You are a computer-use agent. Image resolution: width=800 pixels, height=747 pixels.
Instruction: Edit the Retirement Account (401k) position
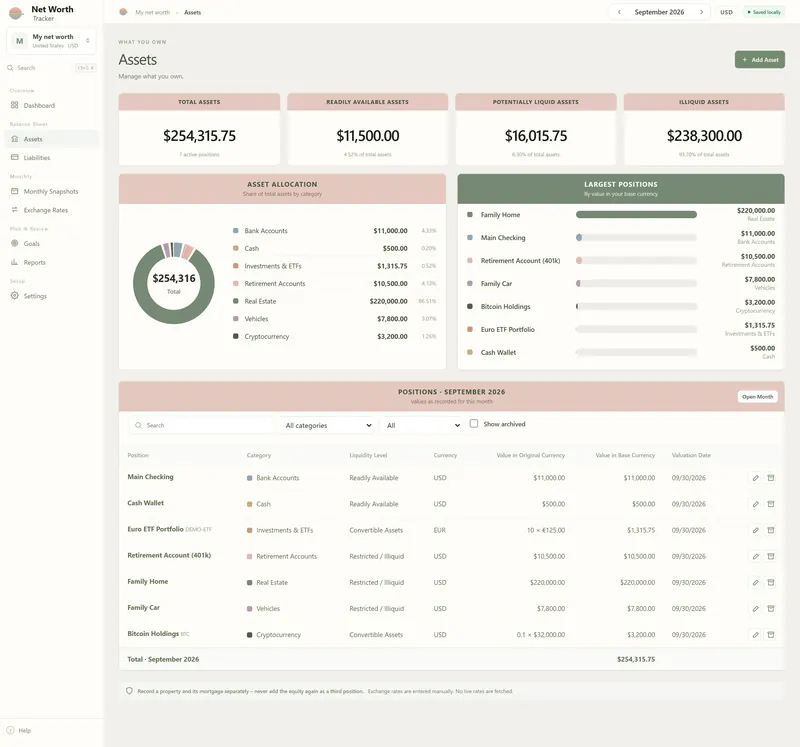point(756,556)
